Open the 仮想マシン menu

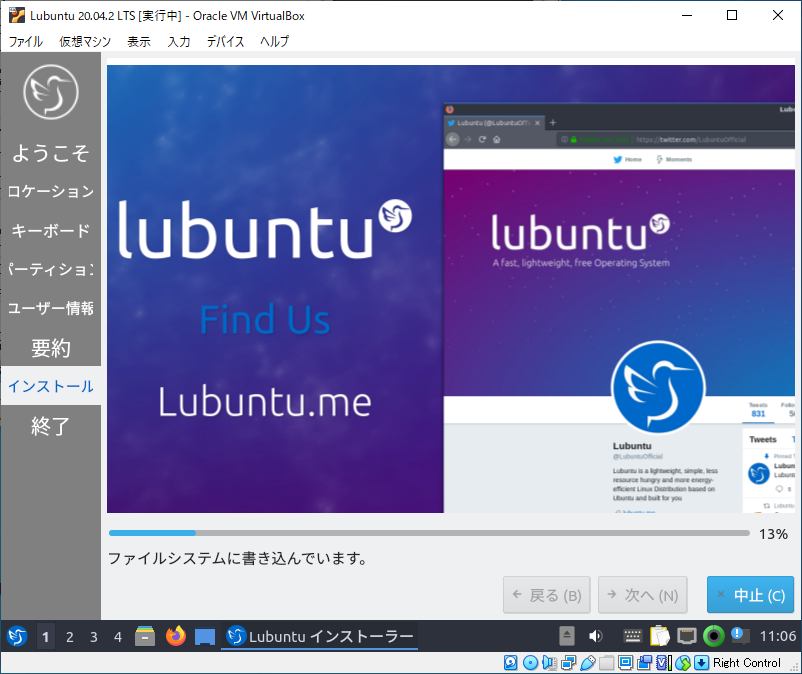(85, 41)
